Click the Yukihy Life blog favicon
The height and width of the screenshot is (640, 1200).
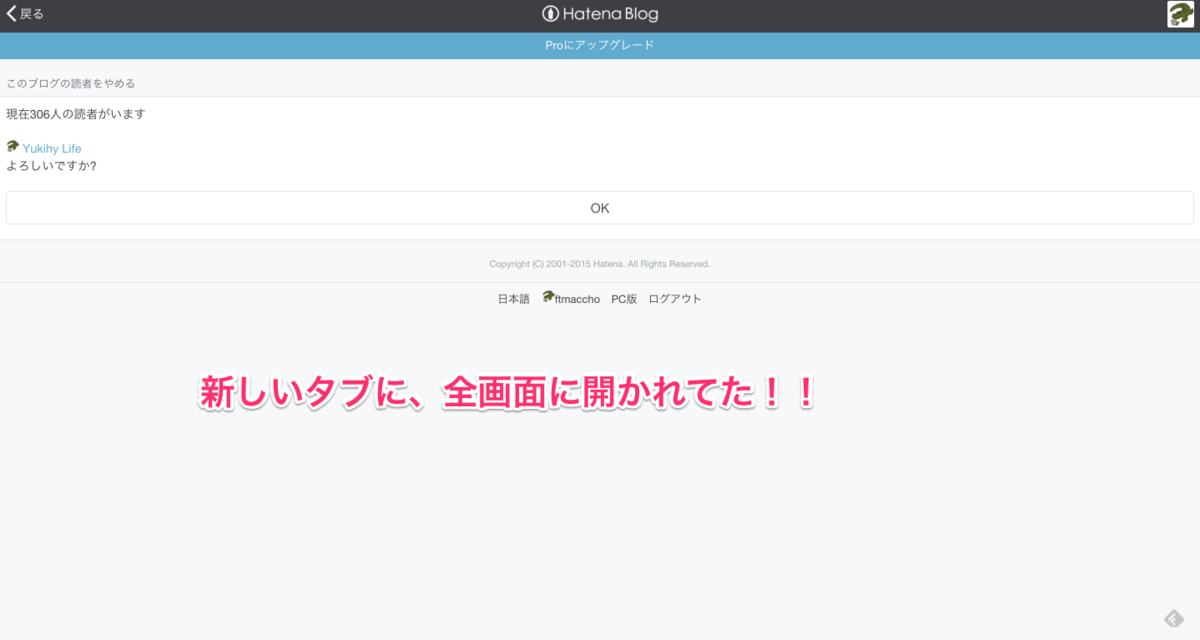click(12, 146)
